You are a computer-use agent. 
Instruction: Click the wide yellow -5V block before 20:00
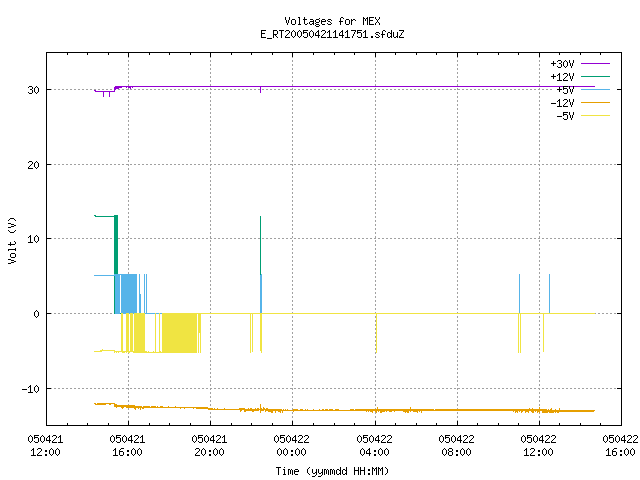(180, 333)
